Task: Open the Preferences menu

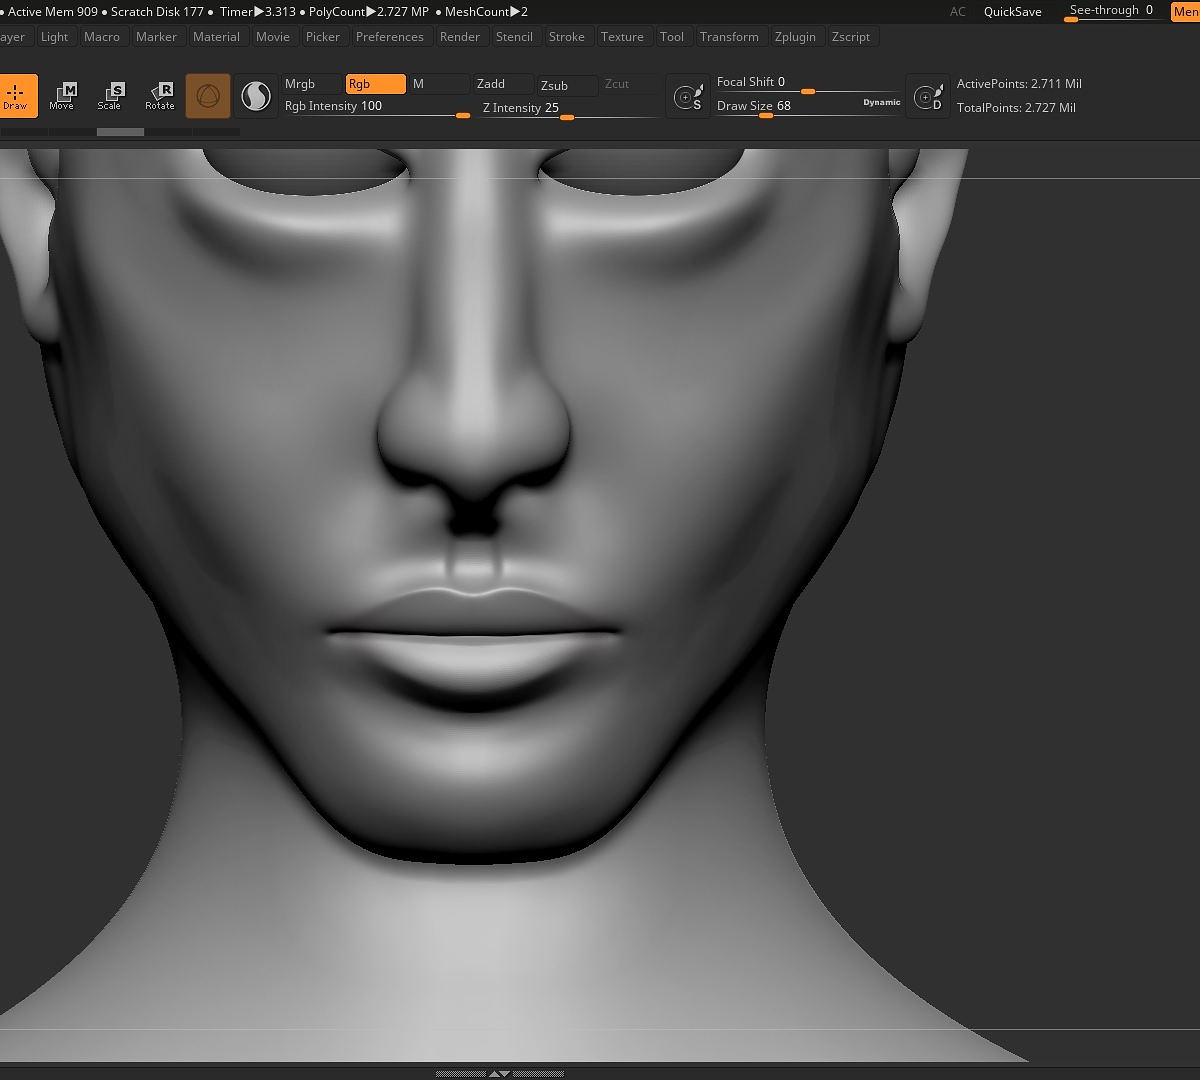Action: point(390,37)
